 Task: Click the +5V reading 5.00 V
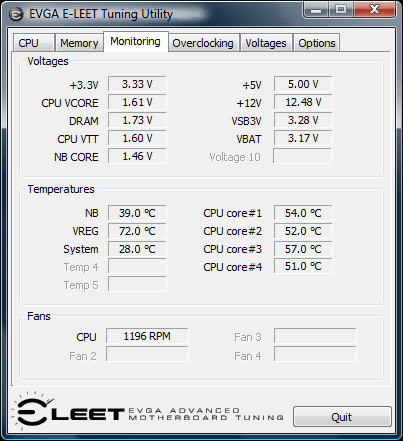tap(303, 84)
